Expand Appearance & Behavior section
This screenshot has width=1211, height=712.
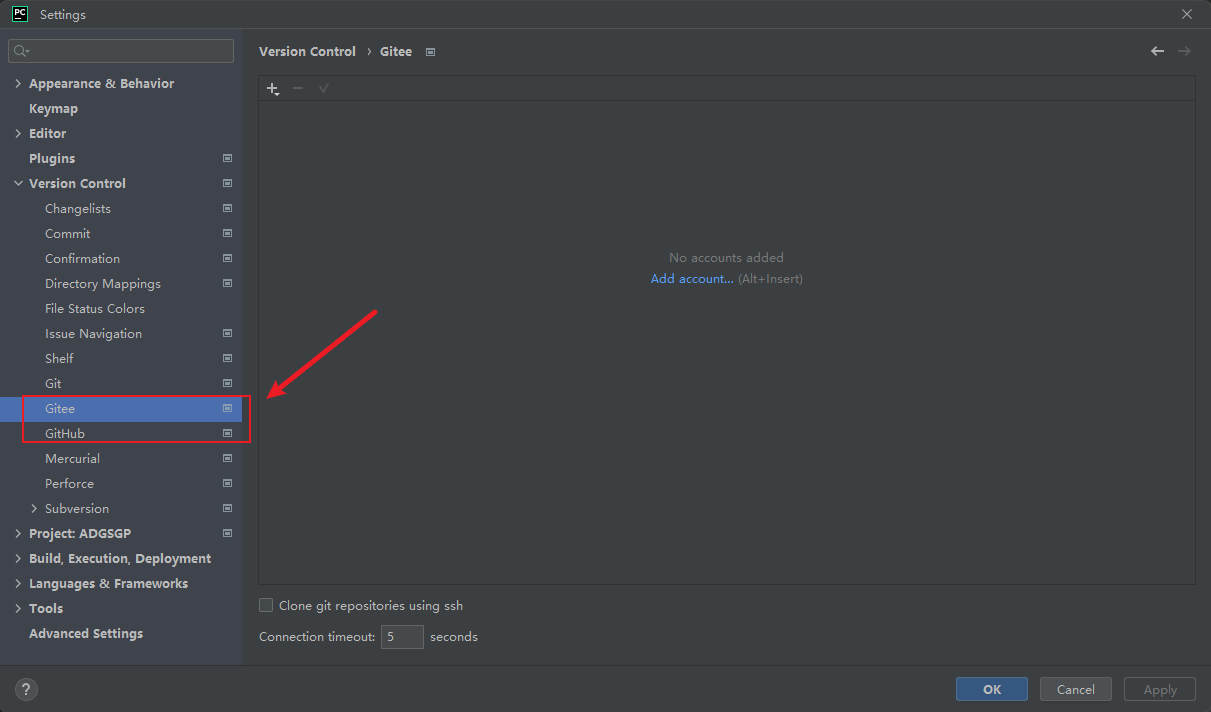click(x=18, y=83)
